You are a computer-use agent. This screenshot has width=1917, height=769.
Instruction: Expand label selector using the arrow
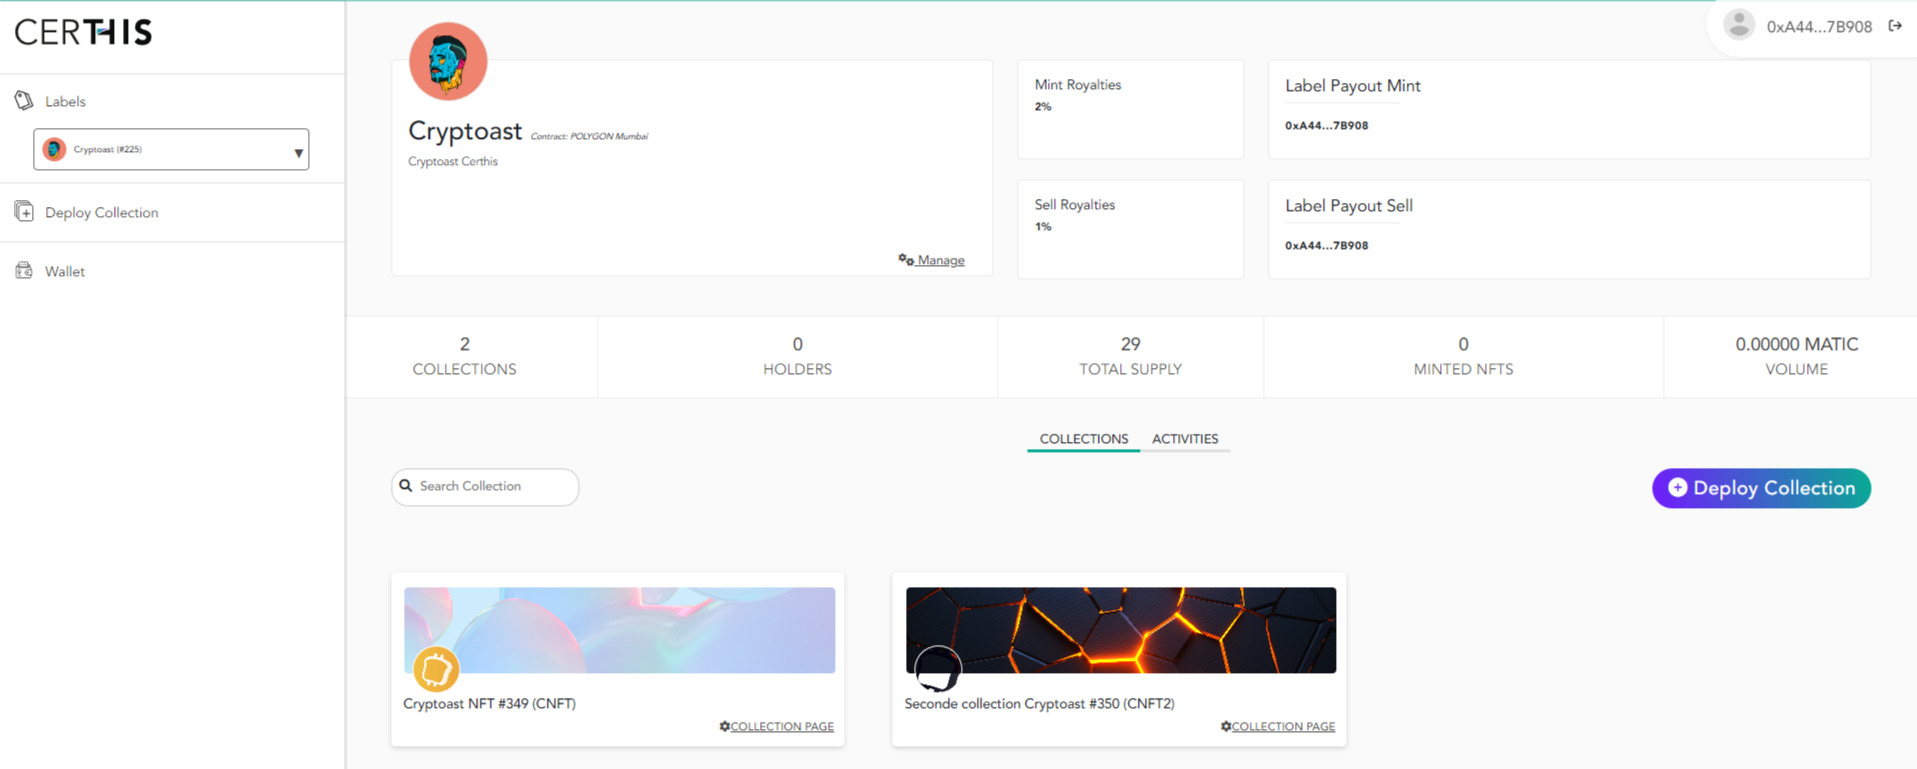pyautogui.click(x=298, y=152)
